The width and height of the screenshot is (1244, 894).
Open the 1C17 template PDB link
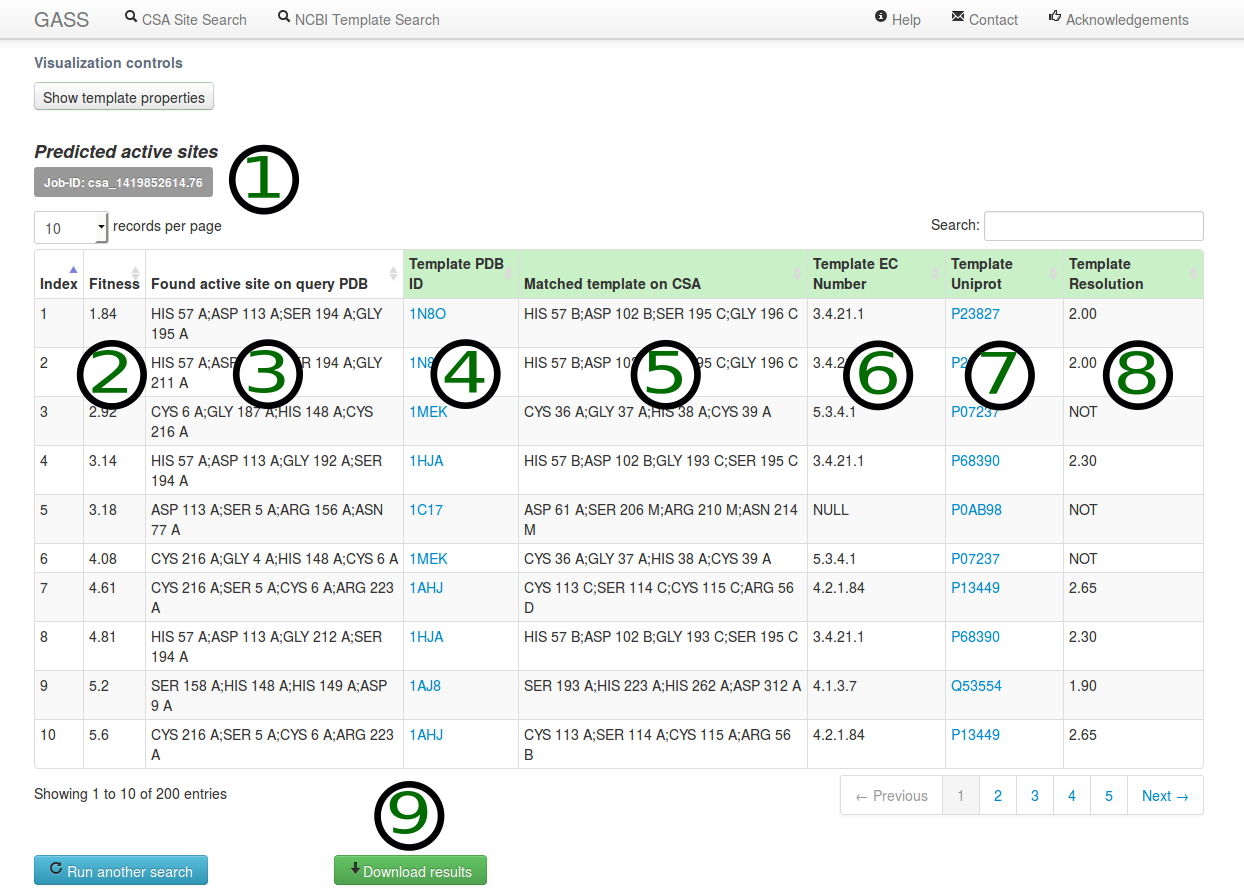(x=426, y=510)
